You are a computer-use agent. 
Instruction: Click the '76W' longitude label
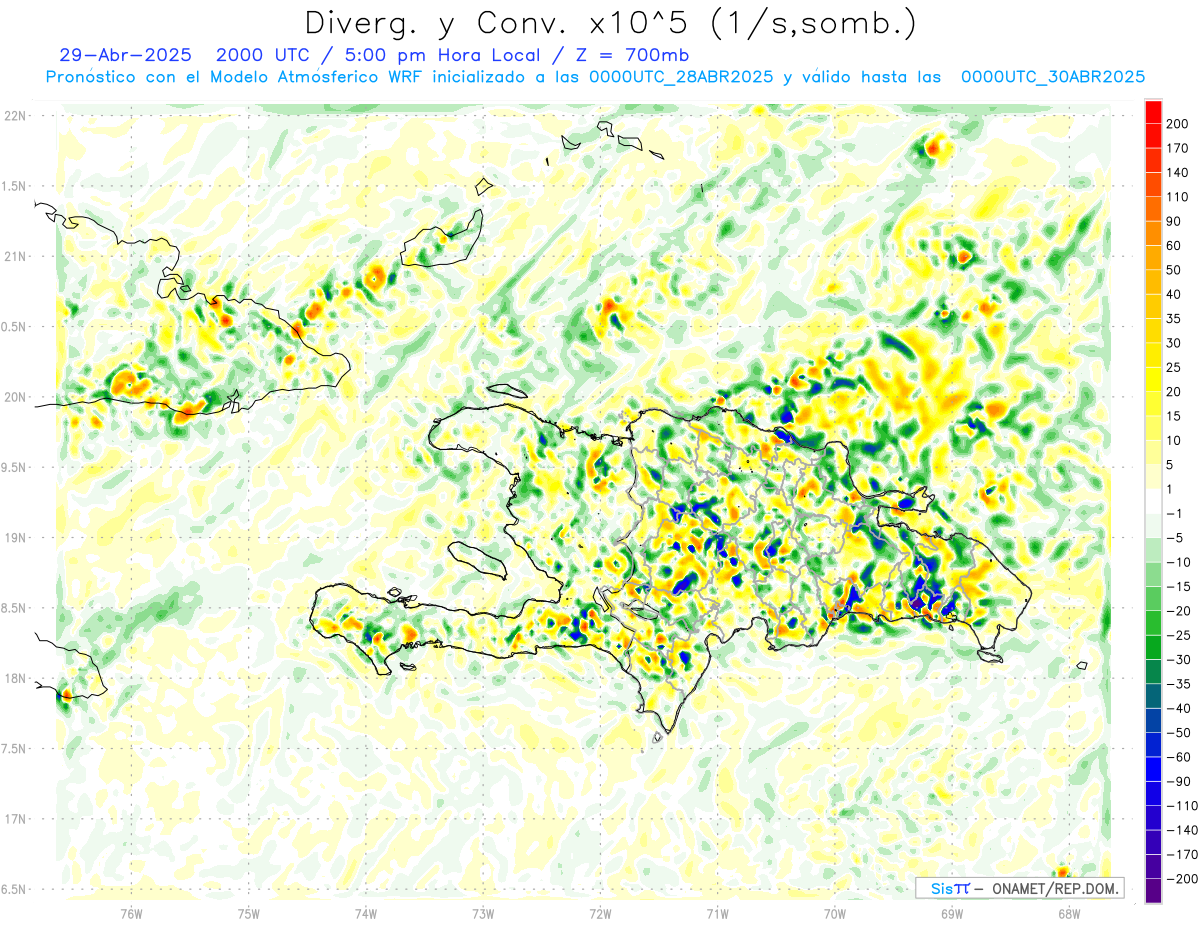point(131,913)
